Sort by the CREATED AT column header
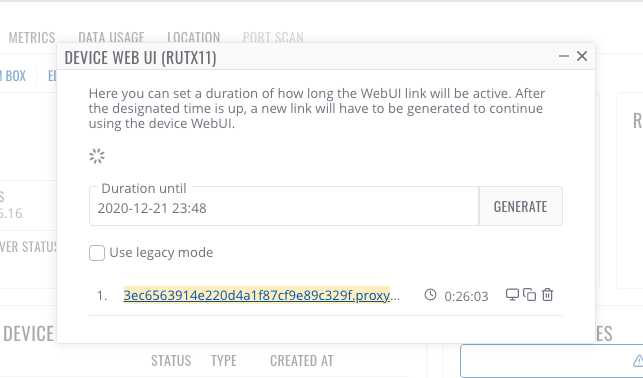 (301, 361)
